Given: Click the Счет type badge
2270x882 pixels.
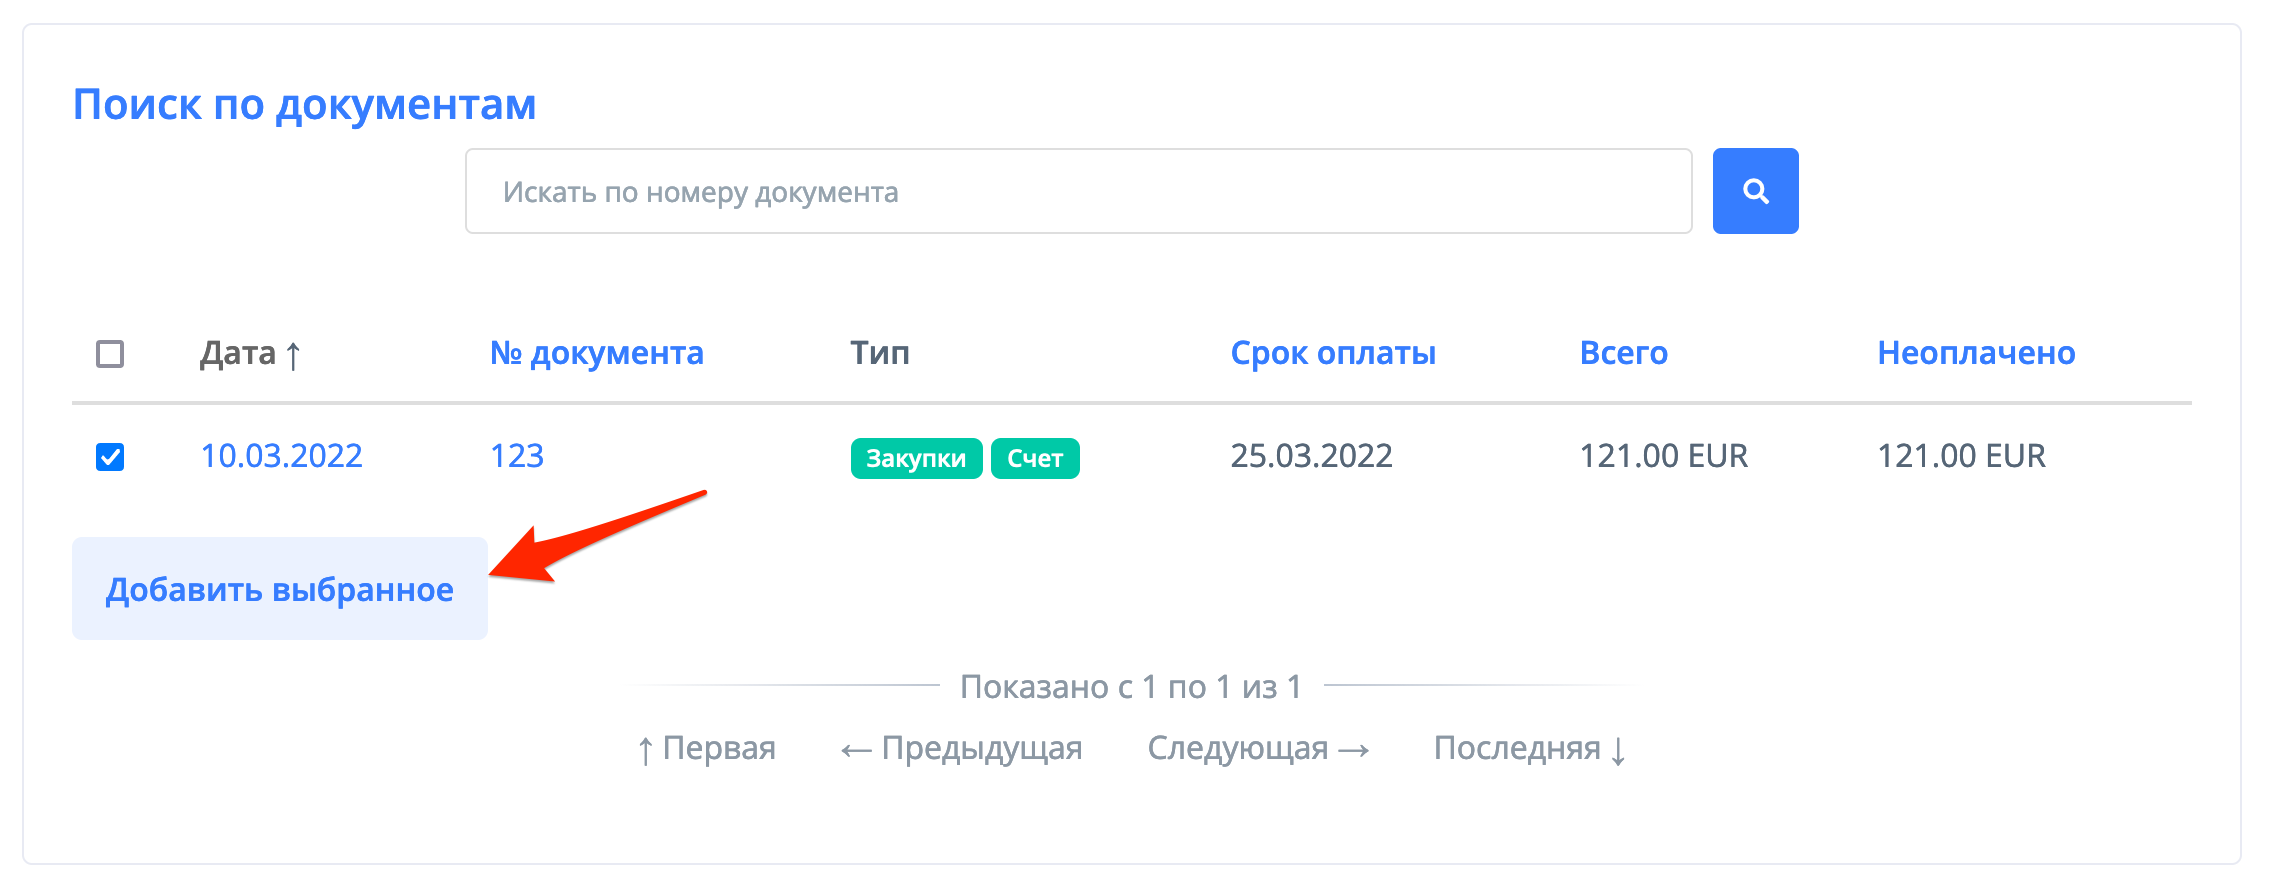Looking at the screenshot, I should 1034,459.
